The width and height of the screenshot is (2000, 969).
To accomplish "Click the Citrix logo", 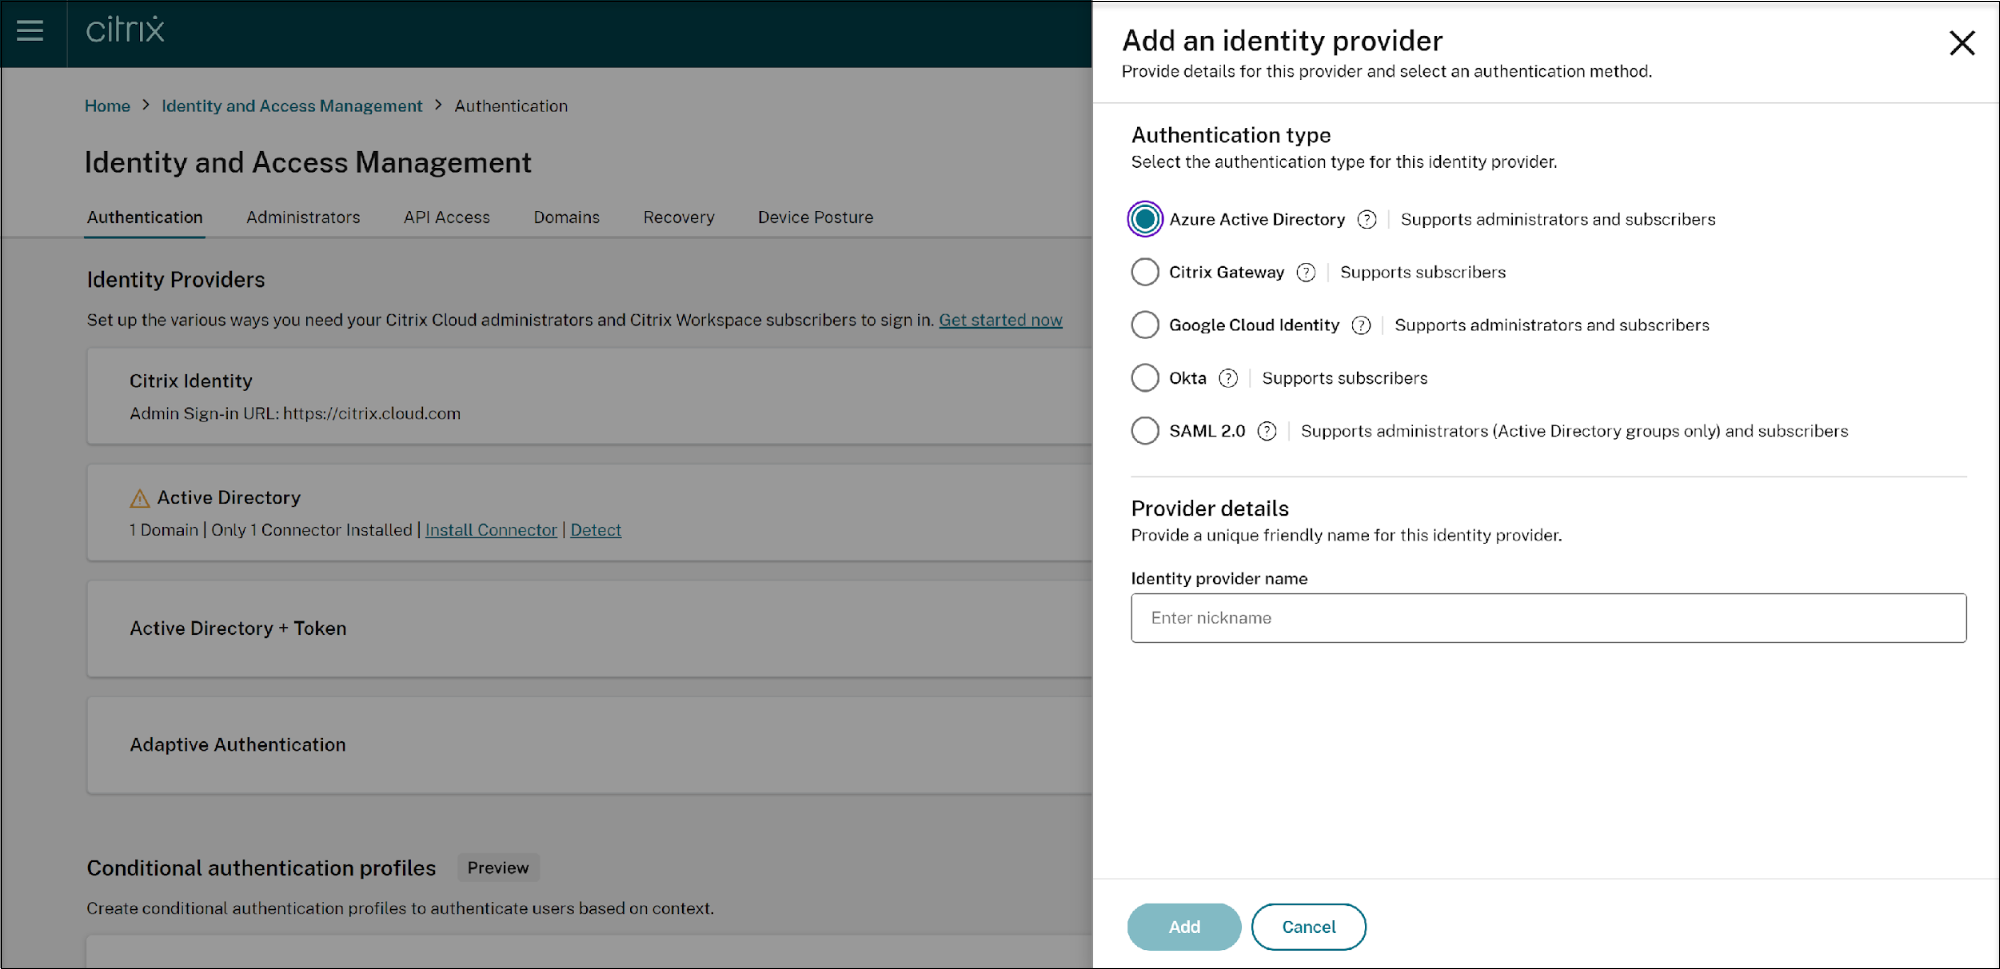I will (125, 30).
